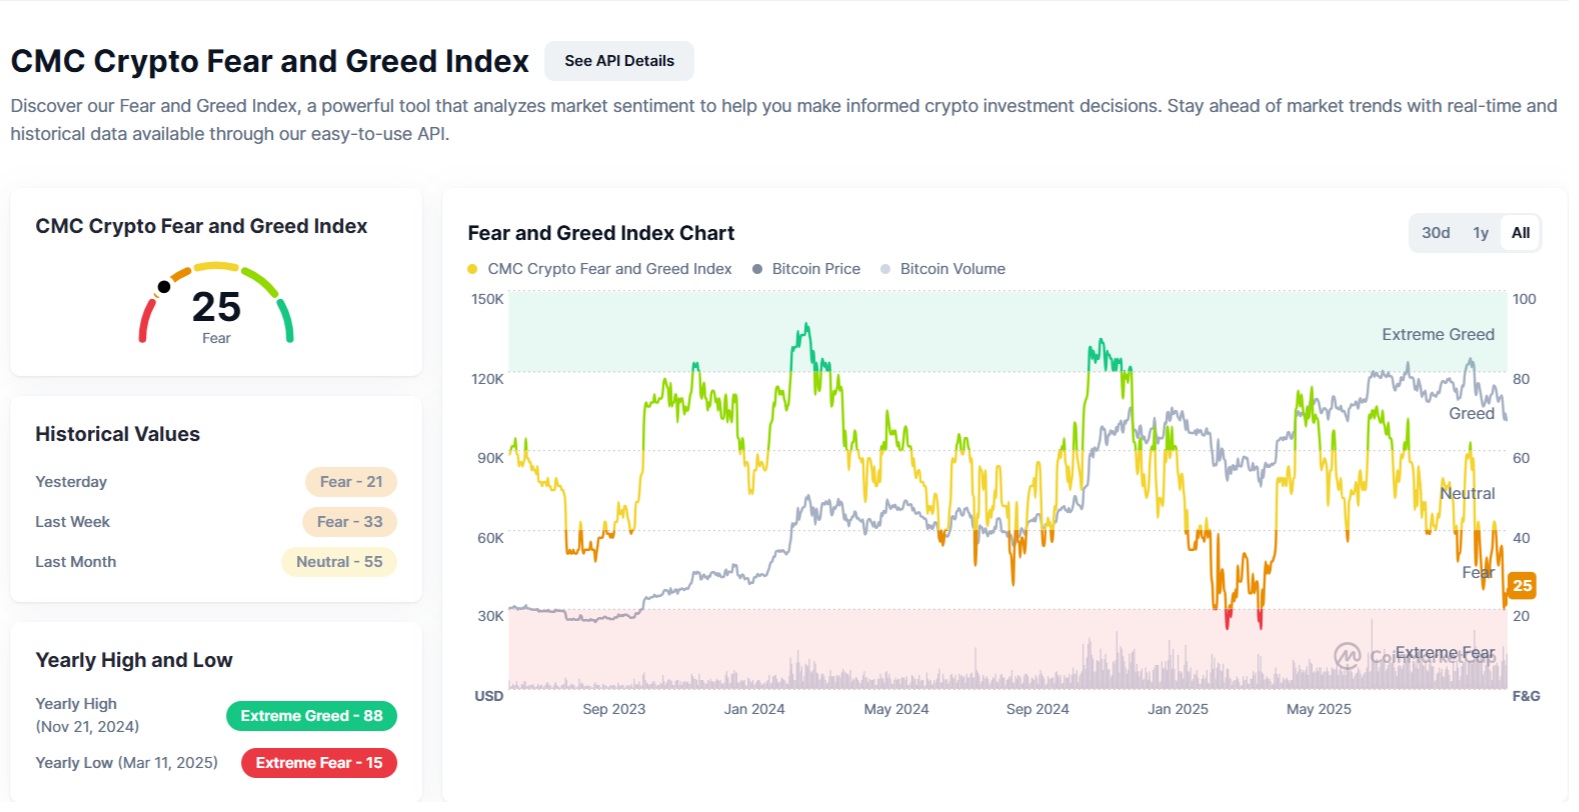Select the 1y chart range

click(x=1480, y=233)
